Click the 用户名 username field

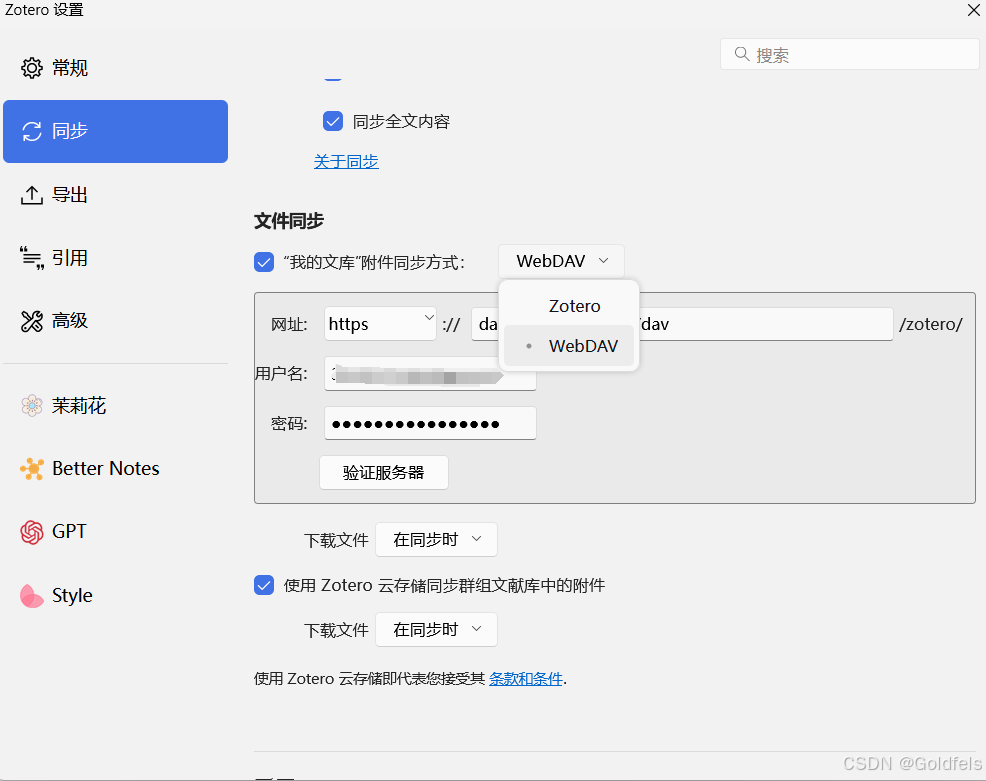click(x=430, y=374)
